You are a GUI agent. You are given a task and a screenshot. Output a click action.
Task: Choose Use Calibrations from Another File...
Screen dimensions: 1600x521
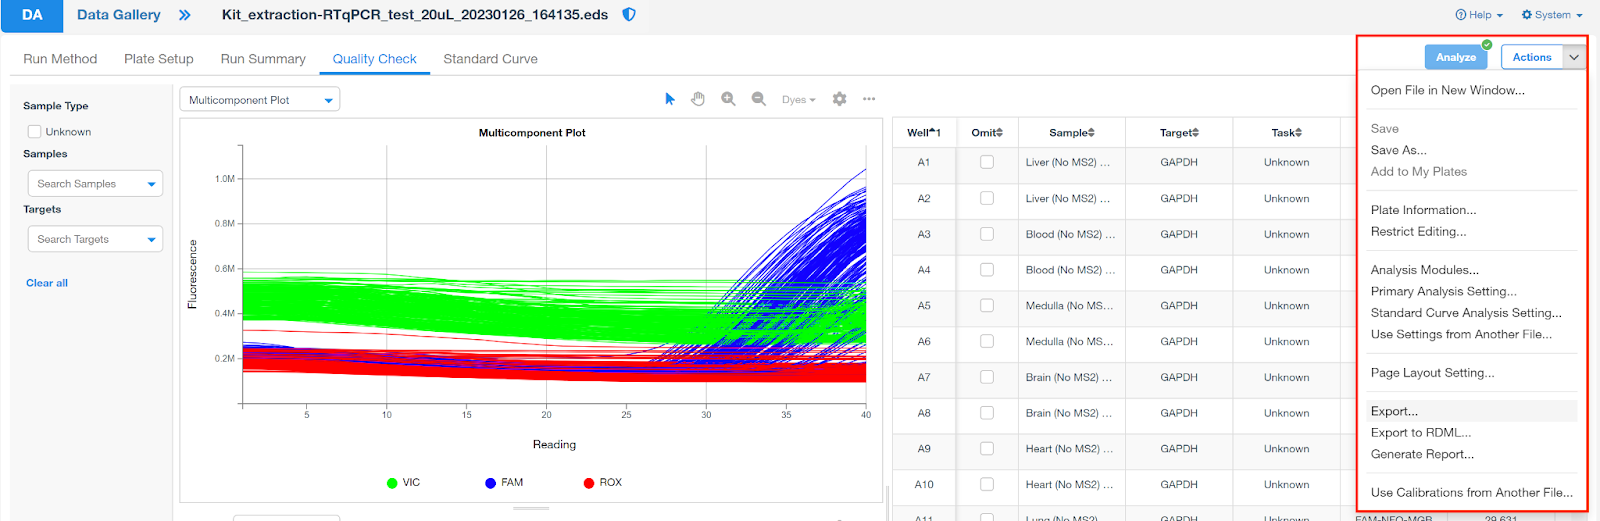(x=1472, y=492)
